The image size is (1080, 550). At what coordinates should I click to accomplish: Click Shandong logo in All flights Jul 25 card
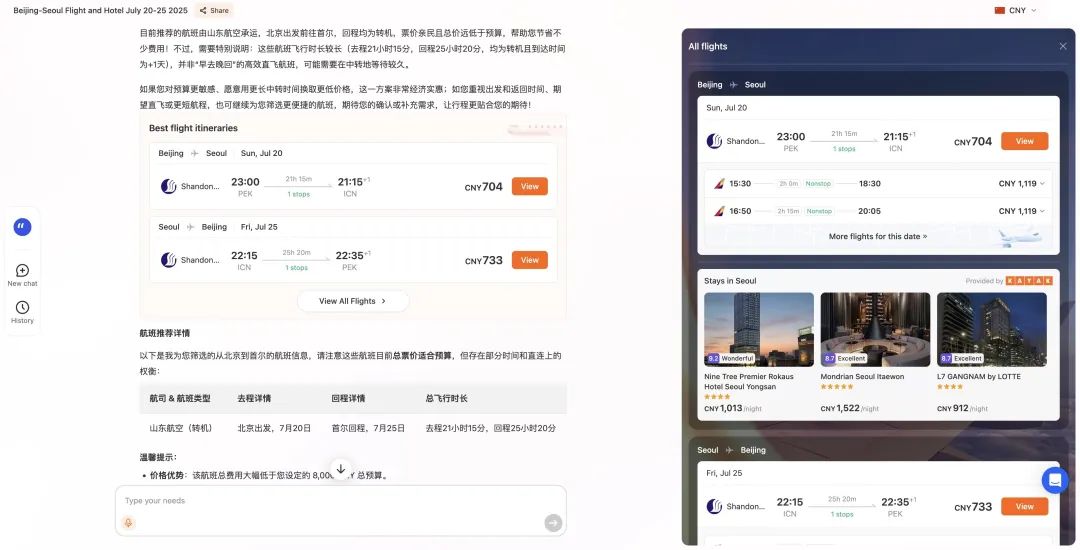click(714, 507)
